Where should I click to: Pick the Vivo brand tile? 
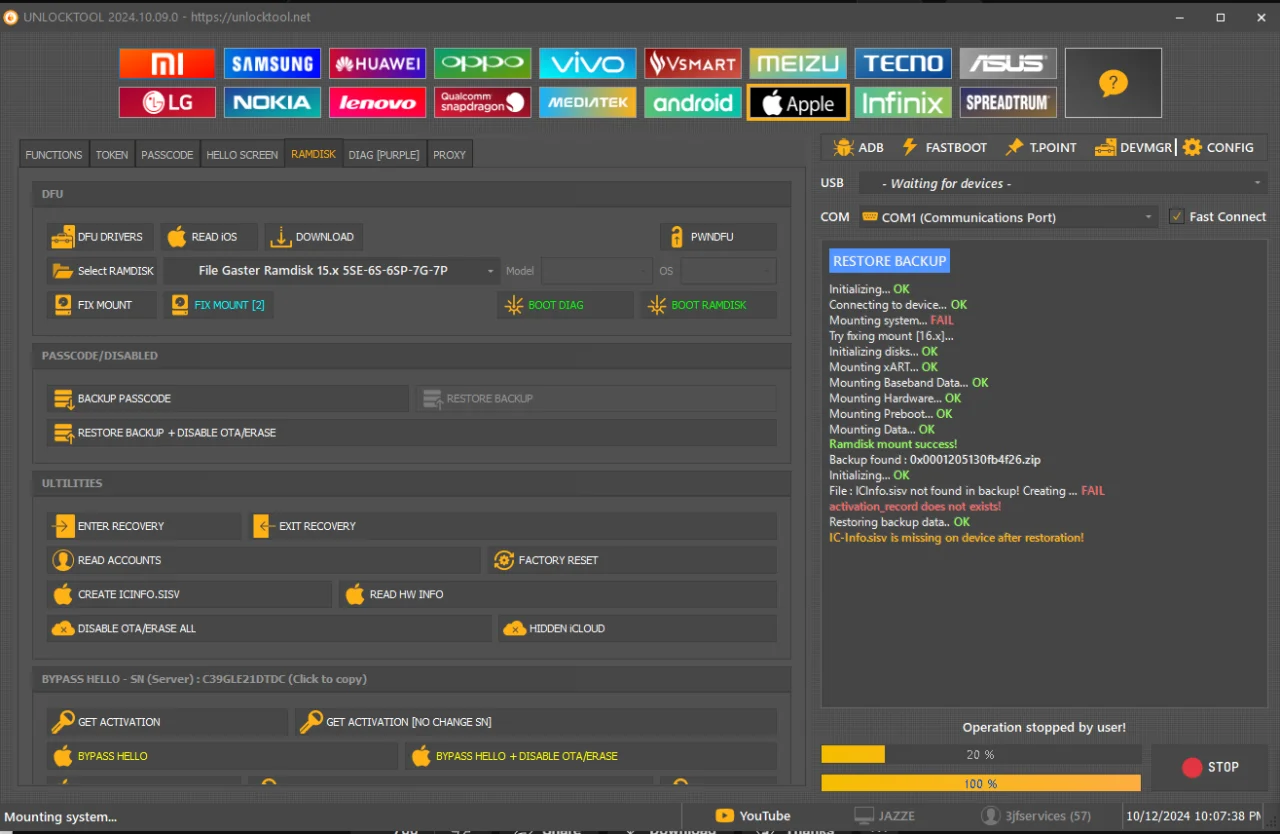point(587,63)
